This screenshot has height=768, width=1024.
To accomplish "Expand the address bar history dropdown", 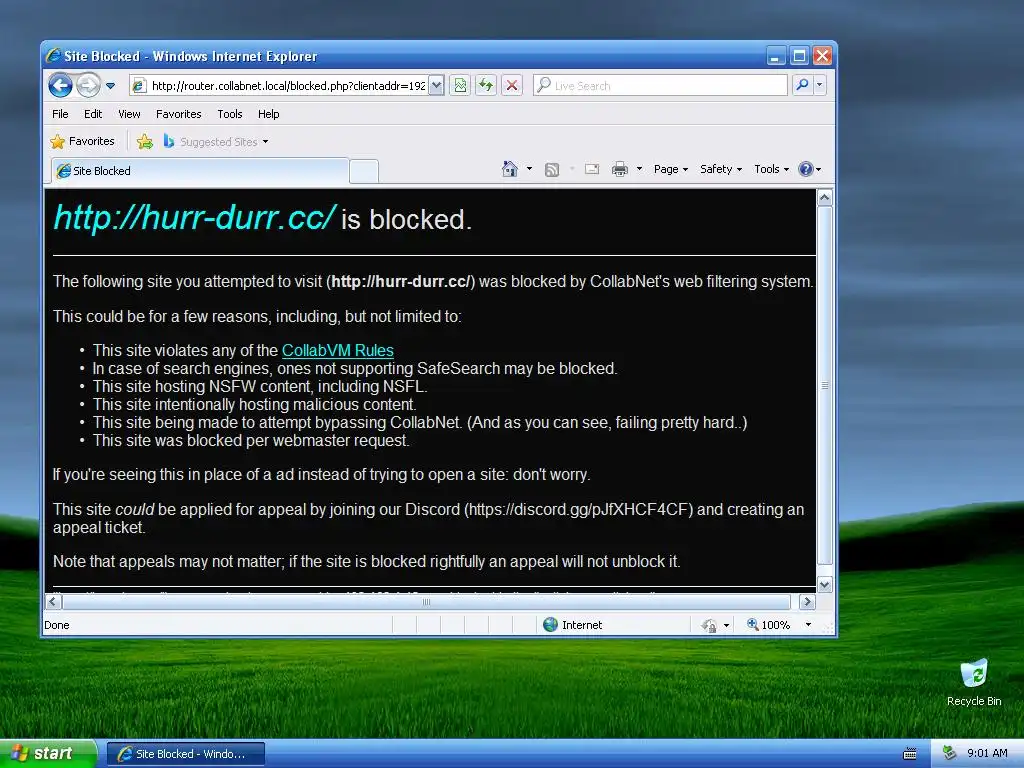I will click(437, 86).
